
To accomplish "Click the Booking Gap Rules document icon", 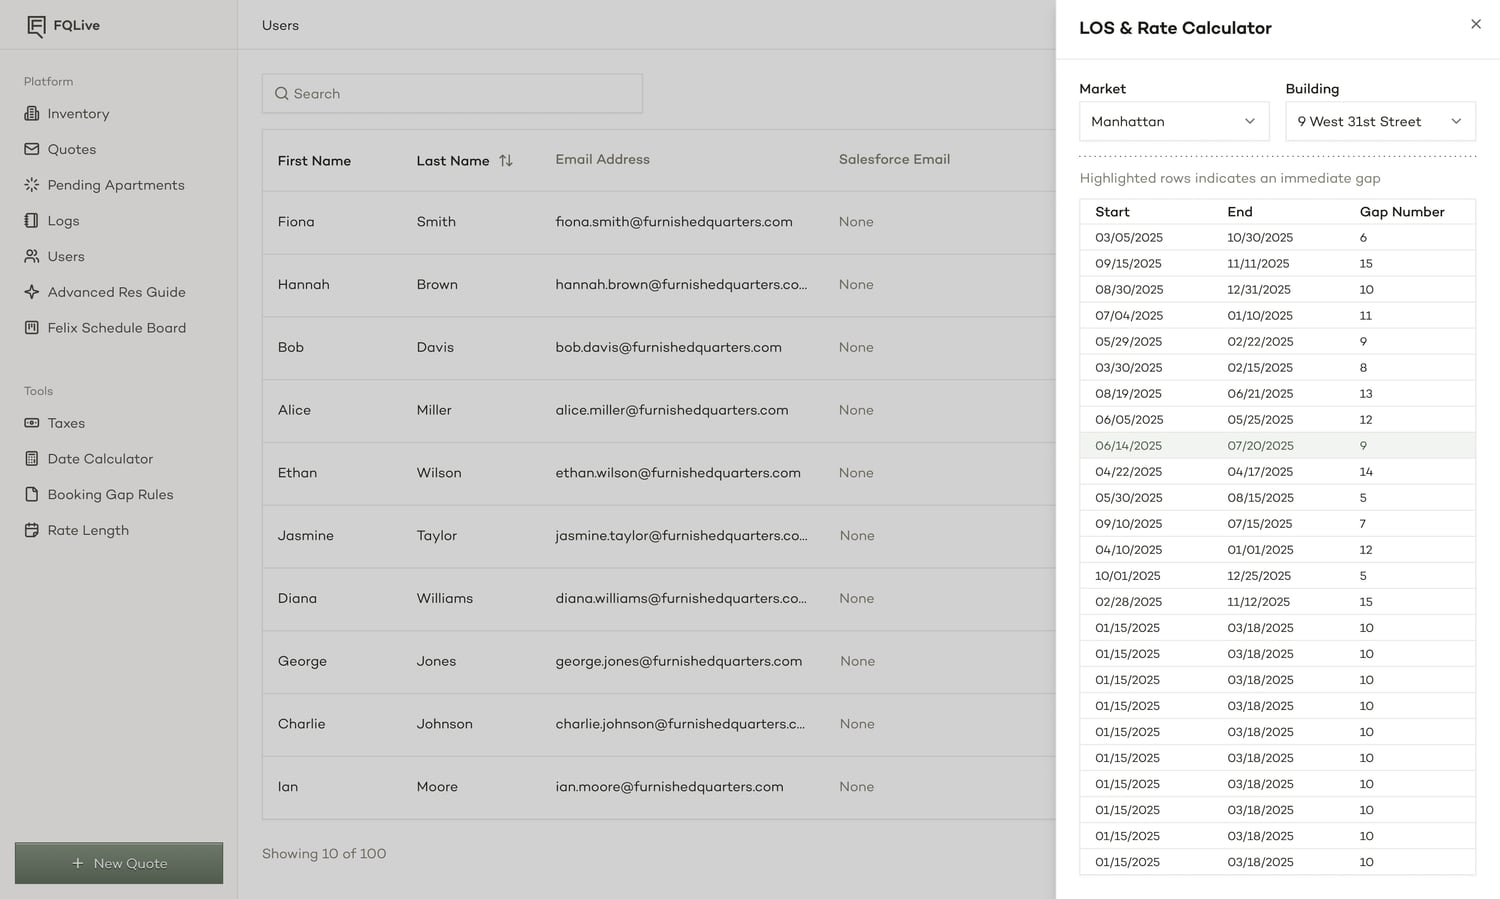I will (x=32, y=495).
